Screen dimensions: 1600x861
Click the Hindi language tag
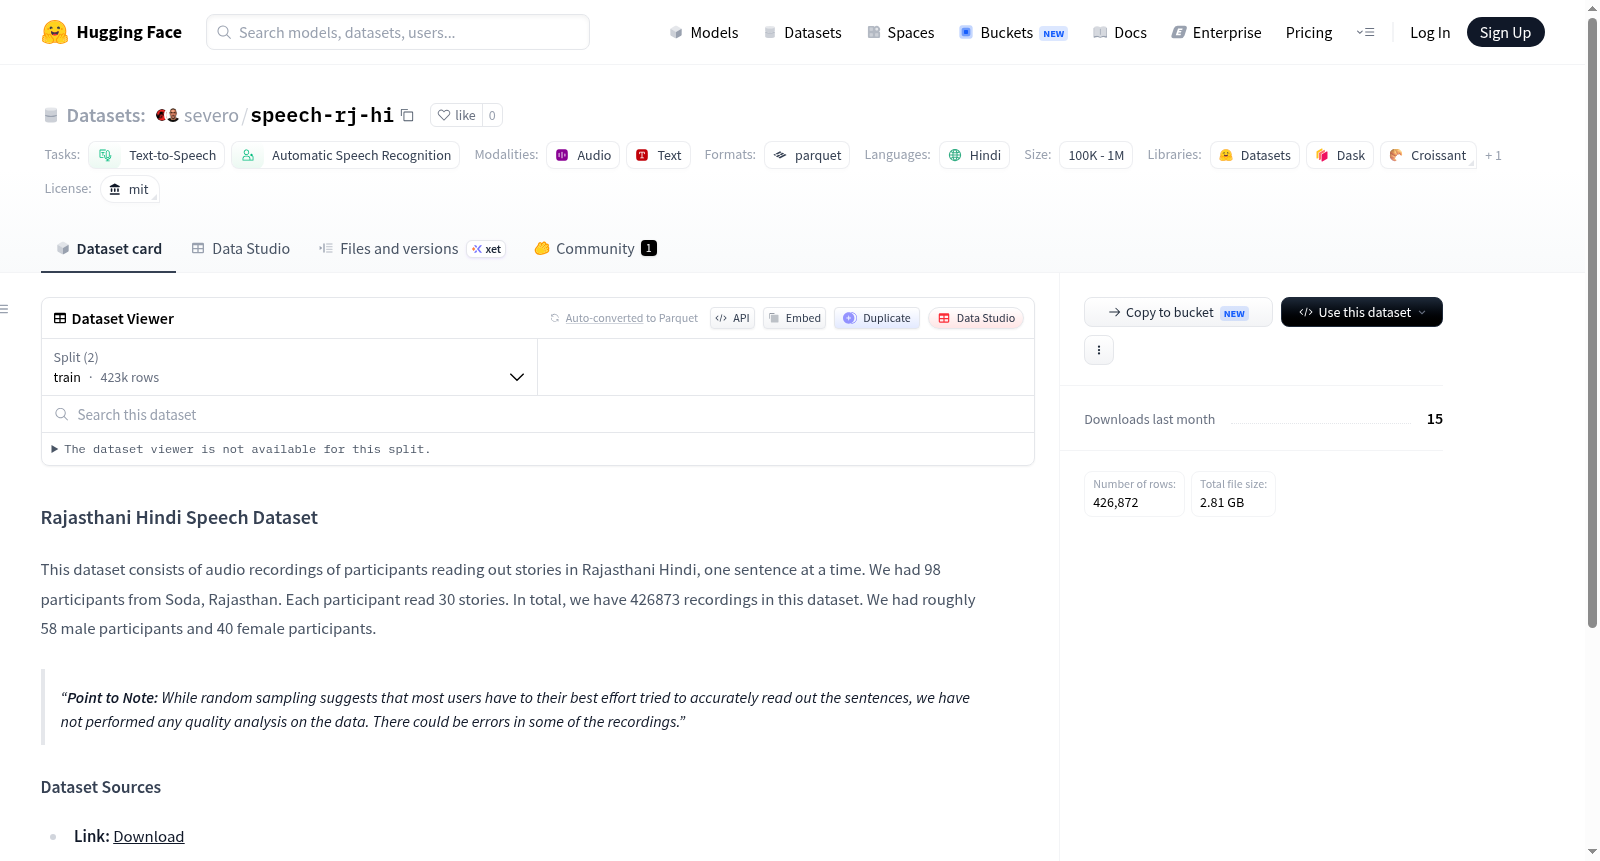[x=974, y=155]
